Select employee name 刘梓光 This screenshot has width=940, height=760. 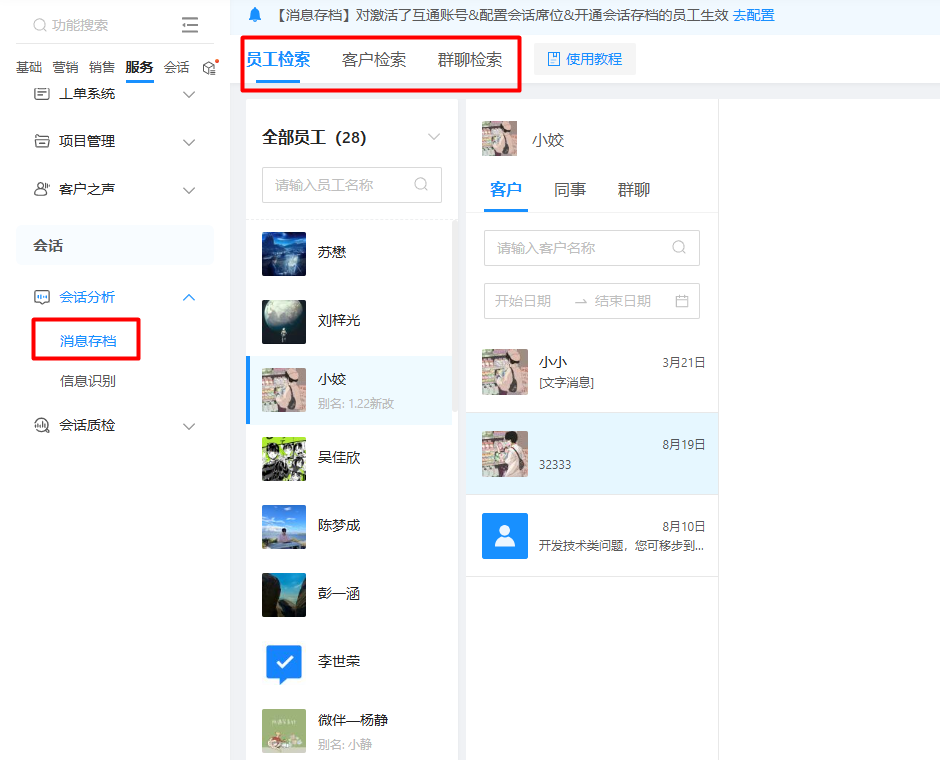click(339, 321)
